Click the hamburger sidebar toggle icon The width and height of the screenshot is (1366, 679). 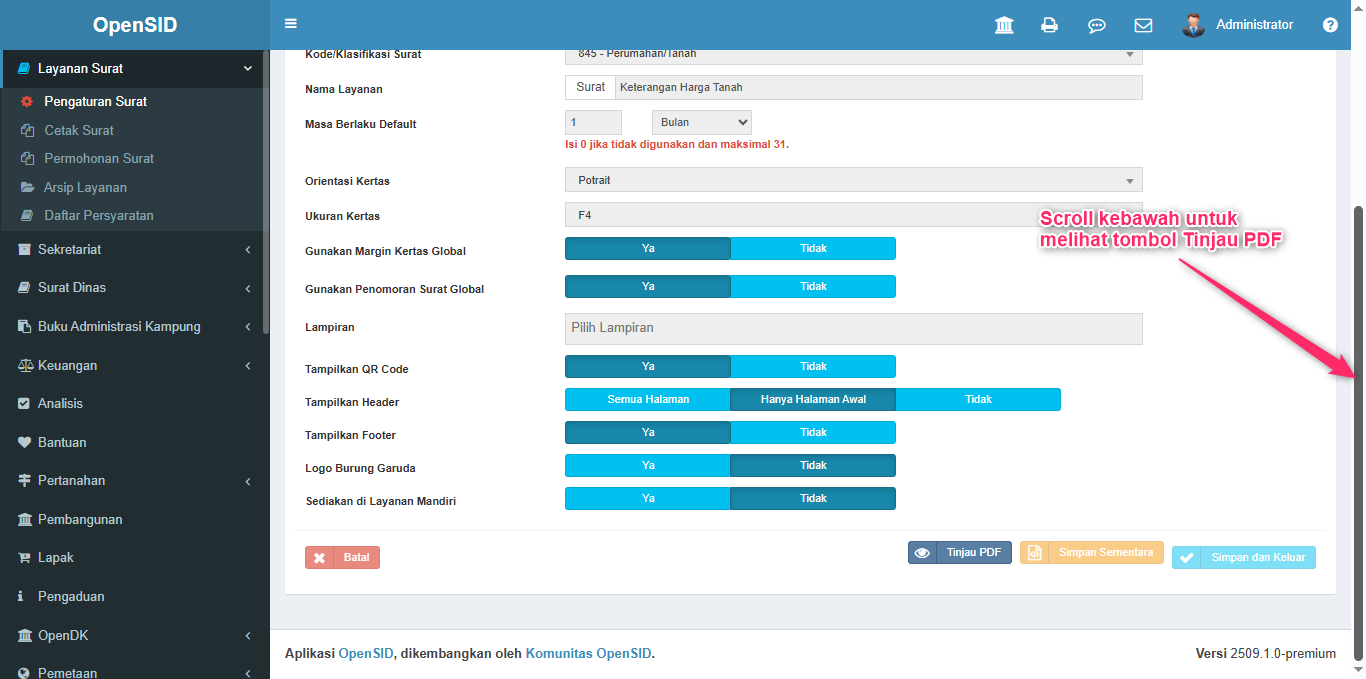[x=291, y=24]
